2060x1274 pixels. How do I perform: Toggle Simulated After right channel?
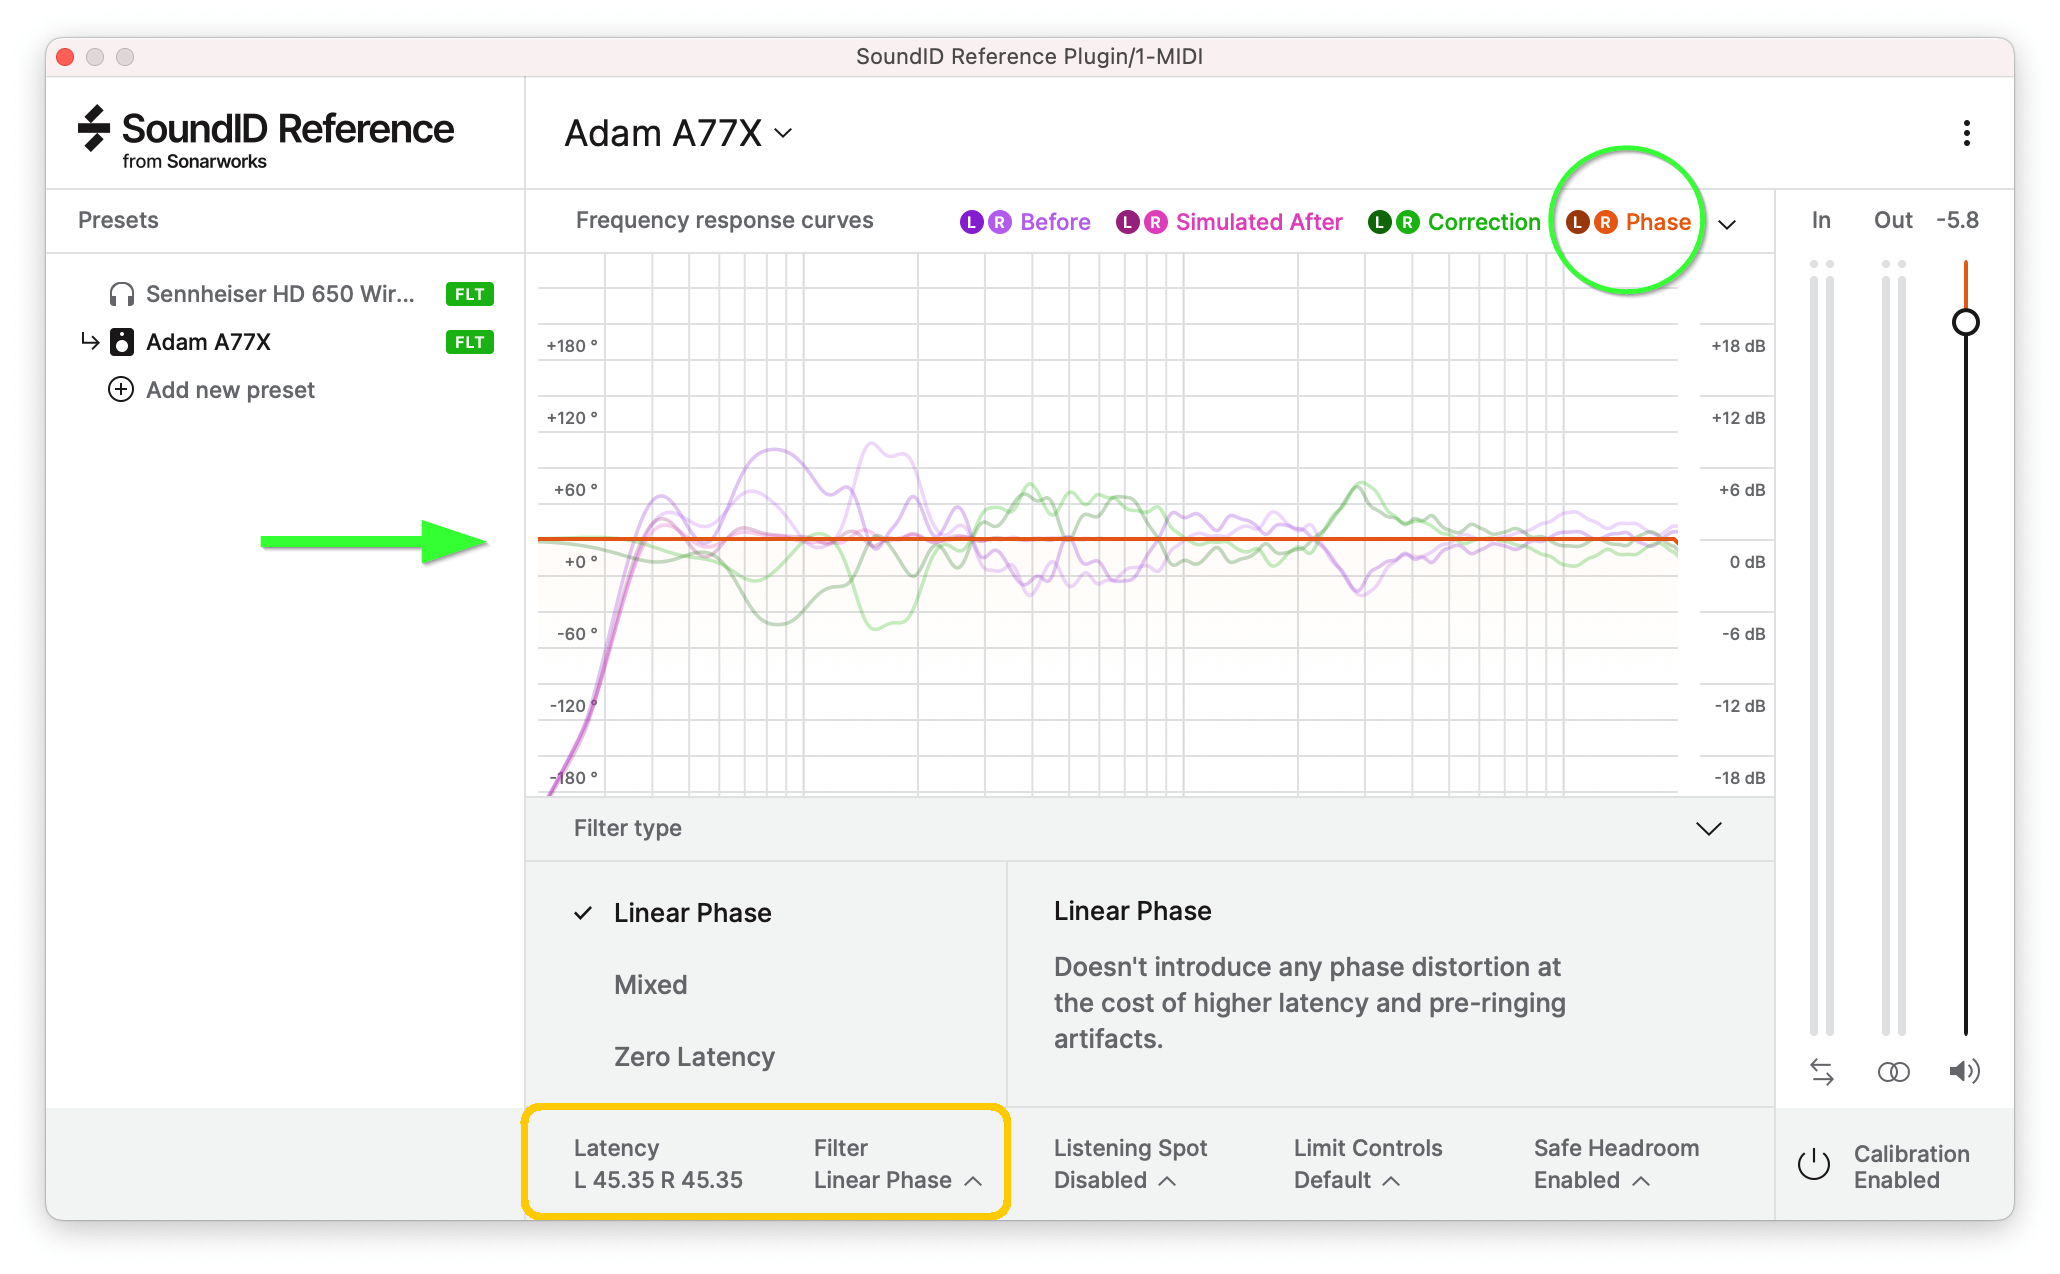pyautogui.click(x=1155, y=222)
